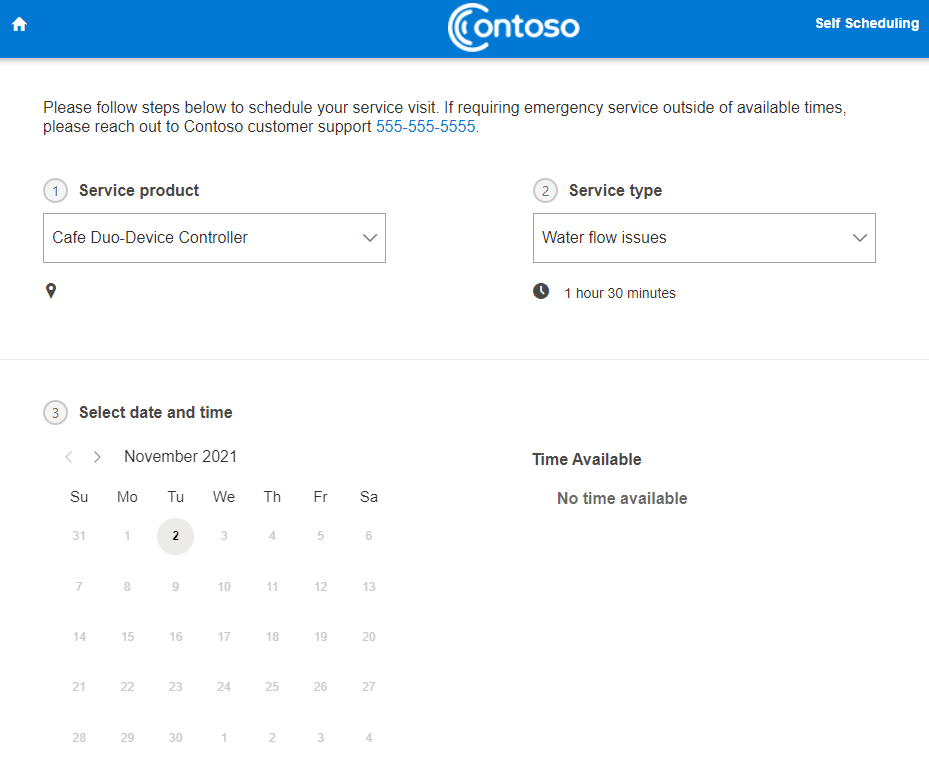Click the location pin icon
Viewport: 929px width, 760px height.
(x=51, y=291)
